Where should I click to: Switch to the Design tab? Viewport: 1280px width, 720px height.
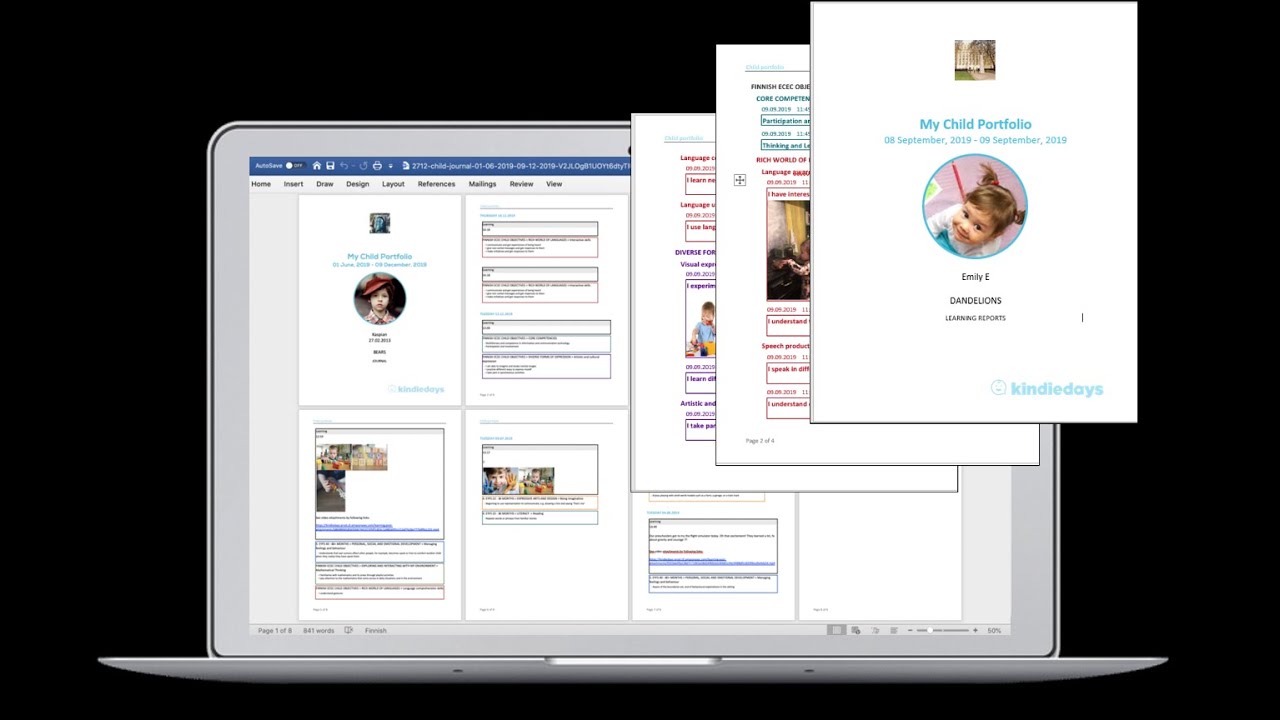tap(358, 184)
